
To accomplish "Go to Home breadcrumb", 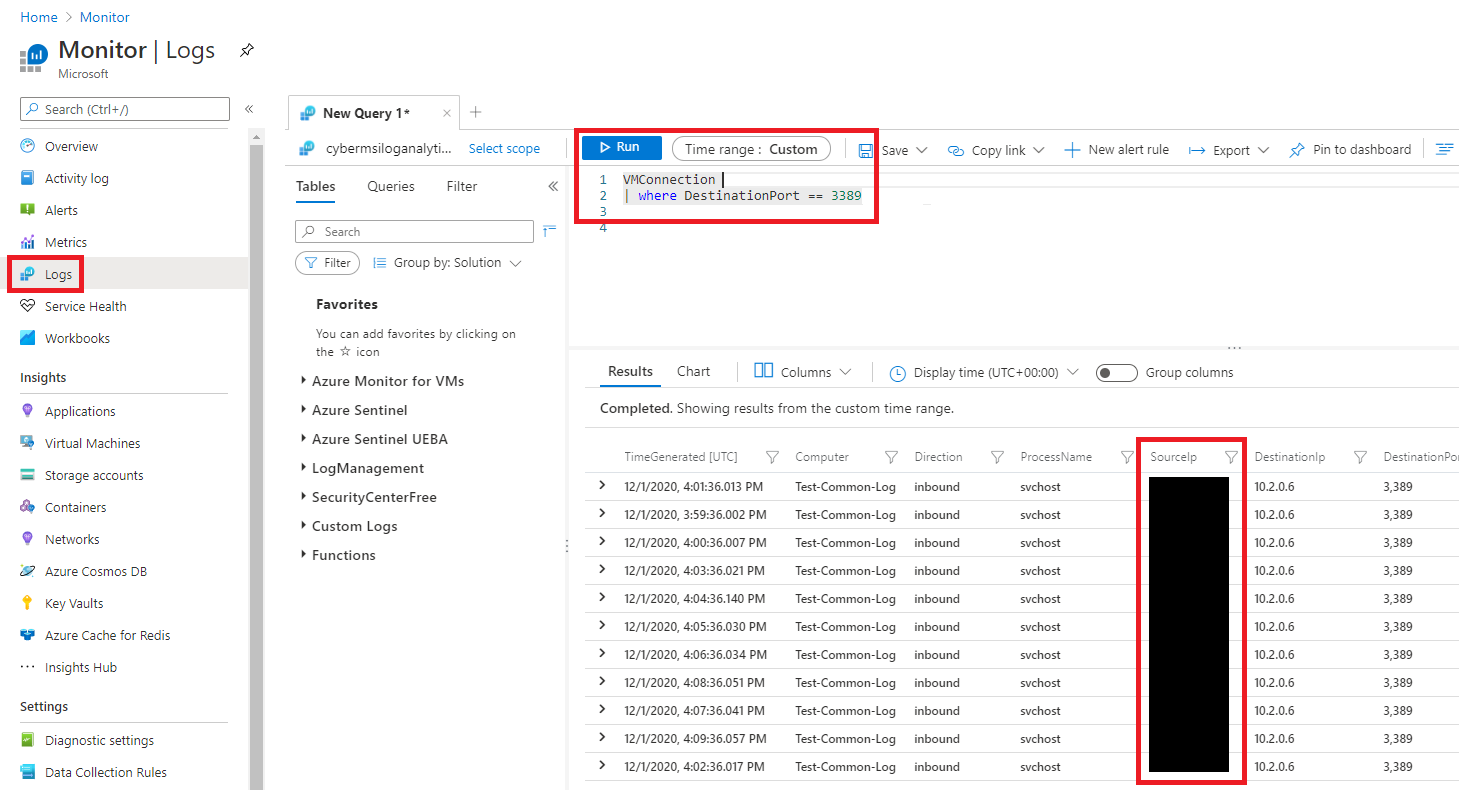I will (x=39, y=17).
